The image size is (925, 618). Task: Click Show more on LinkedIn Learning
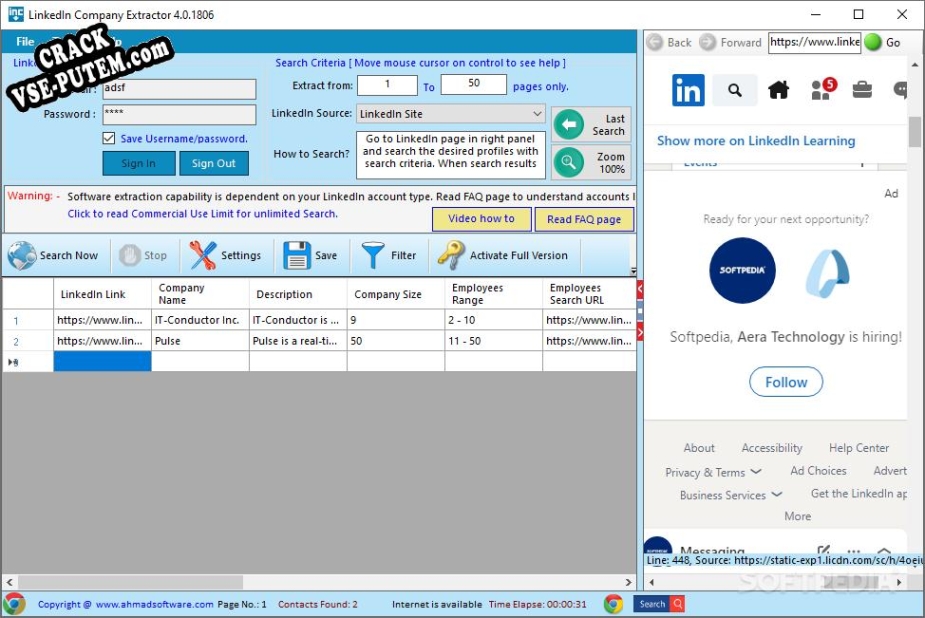tap(756, 141)
